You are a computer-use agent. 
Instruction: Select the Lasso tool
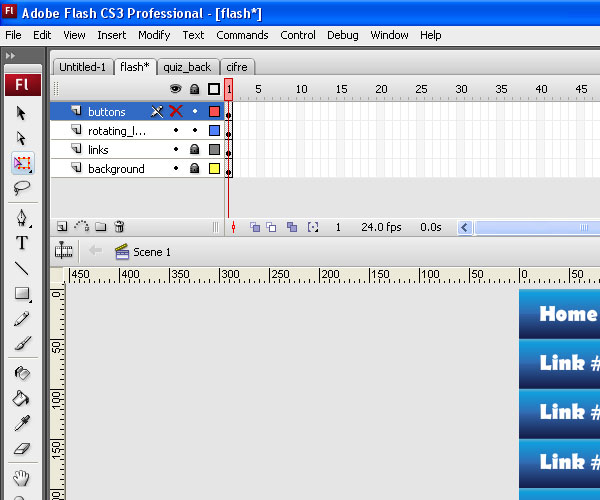coord(22,188)
